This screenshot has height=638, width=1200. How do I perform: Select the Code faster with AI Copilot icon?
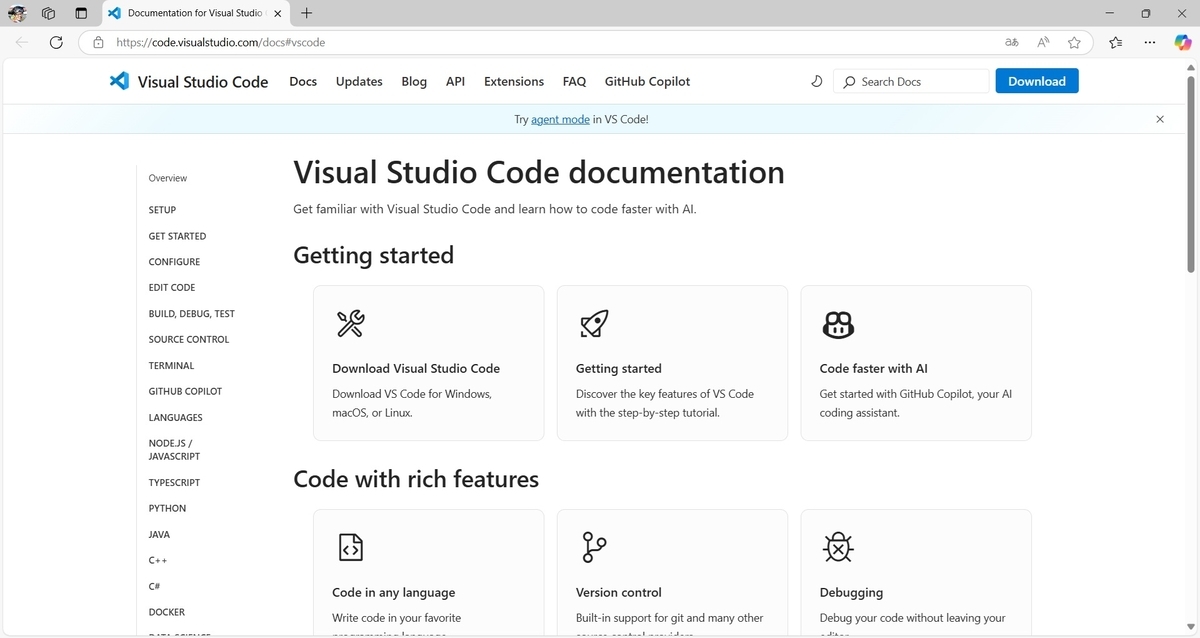[838, 324]
